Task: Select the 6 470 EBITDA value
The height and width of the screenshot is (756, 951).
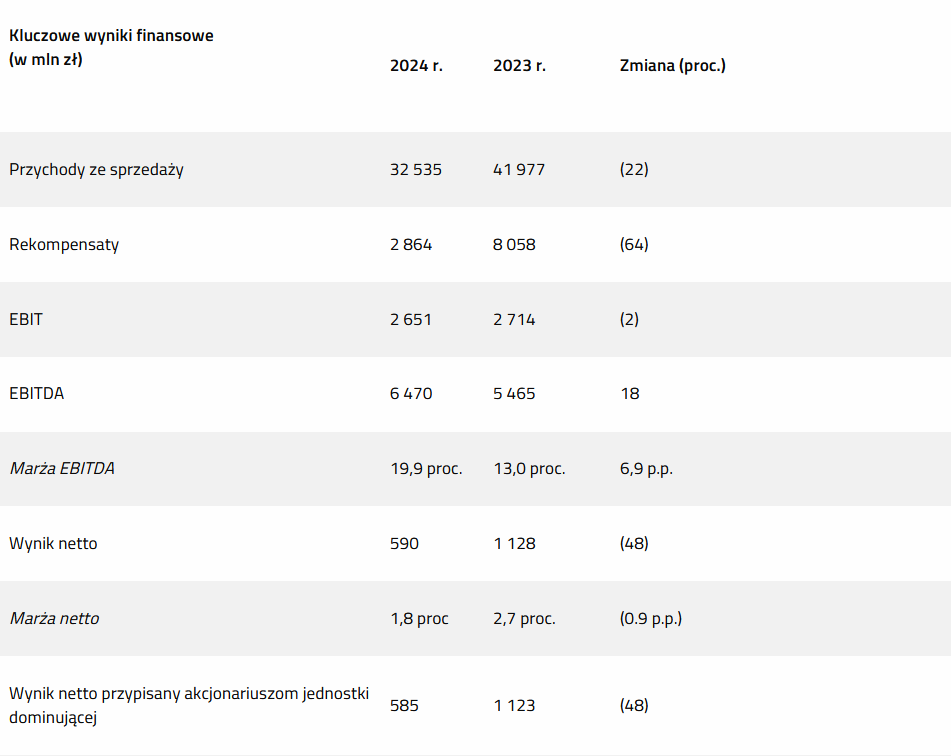Action: [x=411, y=393]
